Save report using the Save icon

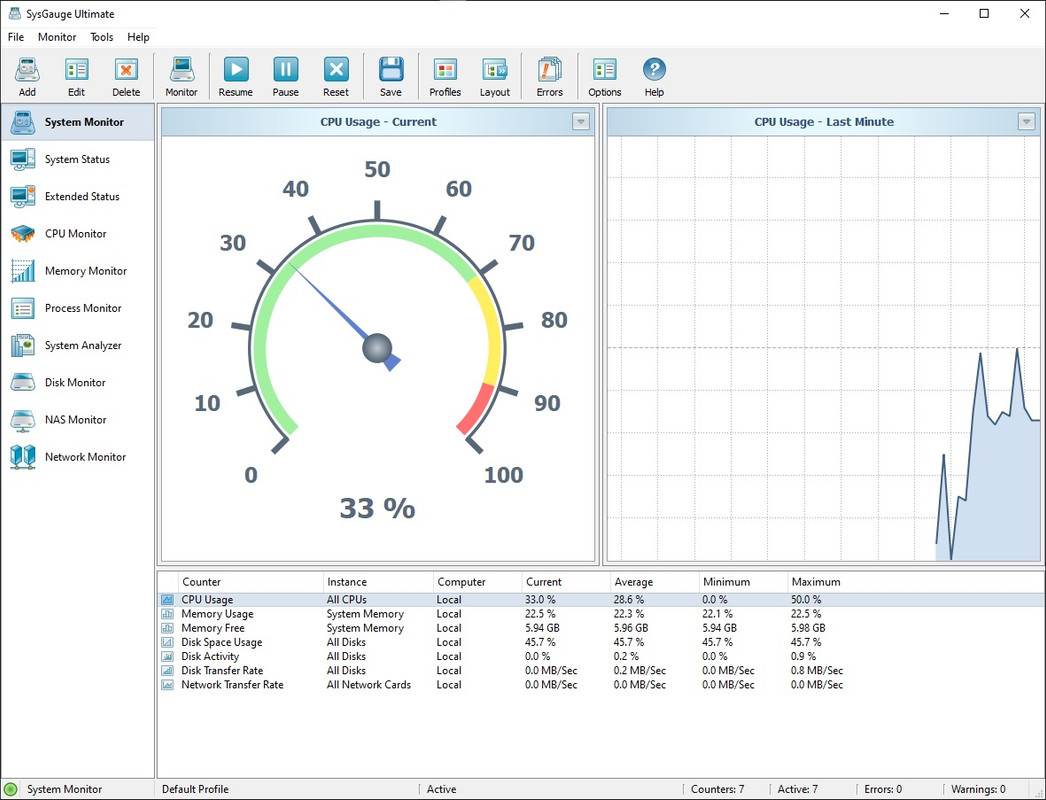click(391, 77)
